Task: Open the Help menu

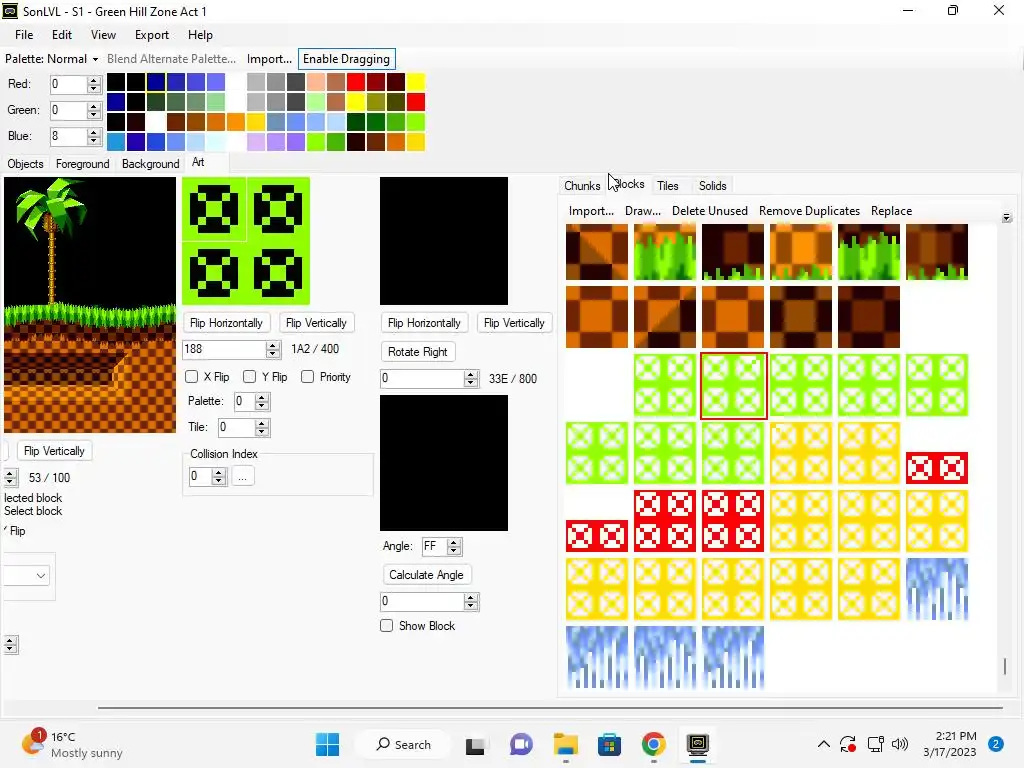Action: 200,35
